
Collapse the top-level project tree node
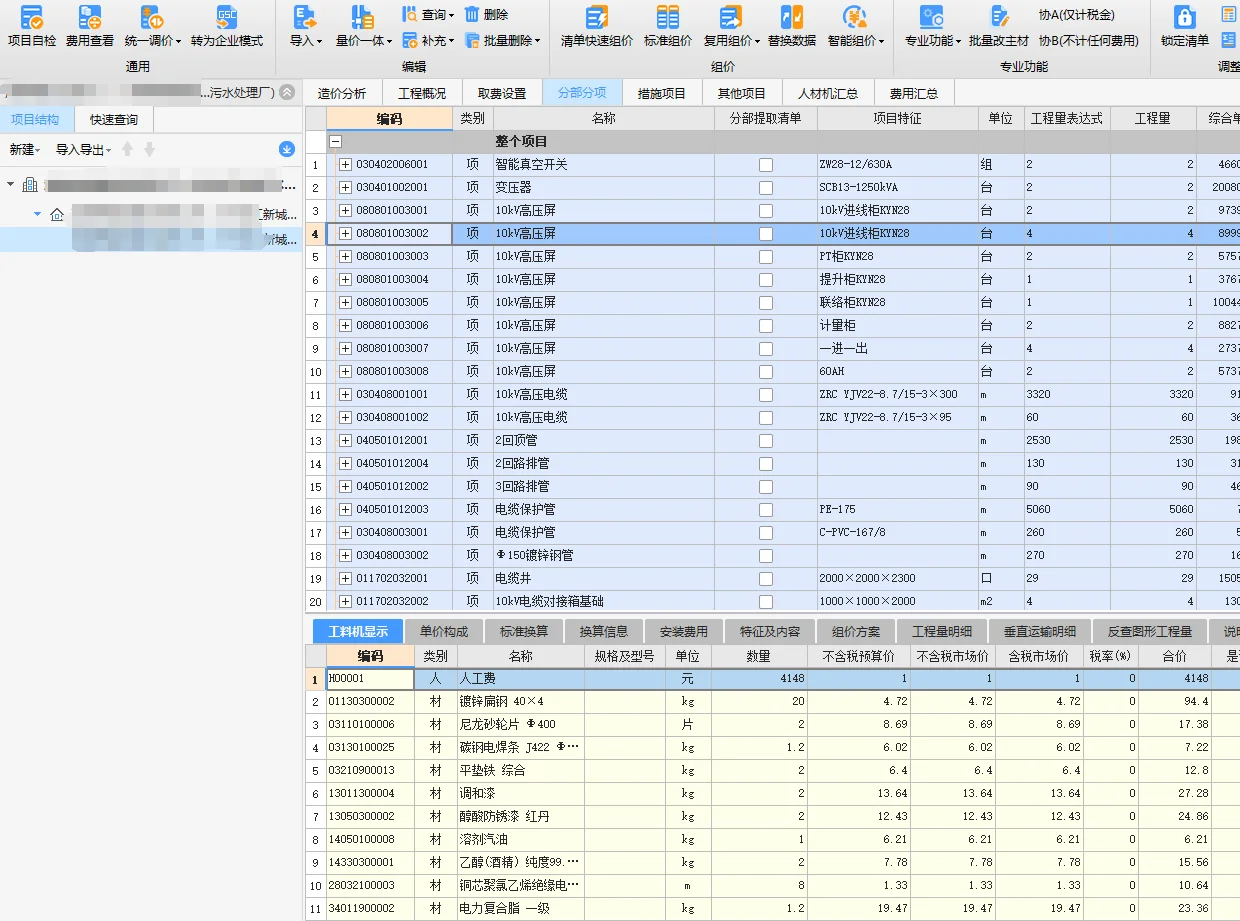(11, 185)
